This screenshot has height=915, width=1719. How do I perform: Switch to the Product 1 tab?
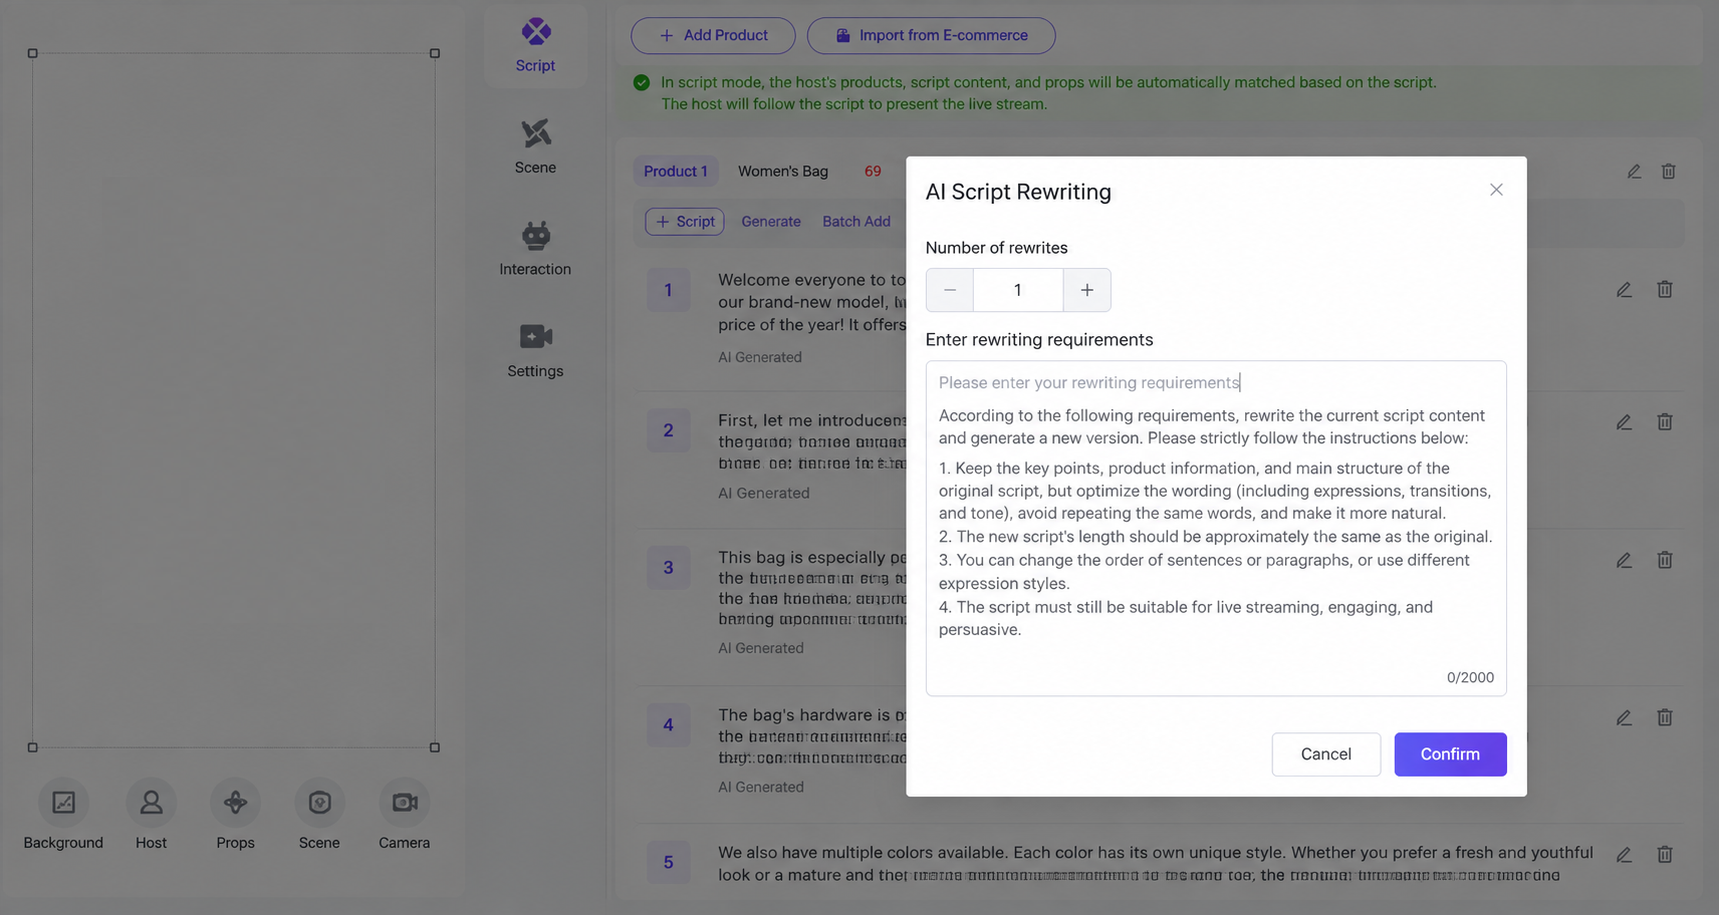point(675,171)
